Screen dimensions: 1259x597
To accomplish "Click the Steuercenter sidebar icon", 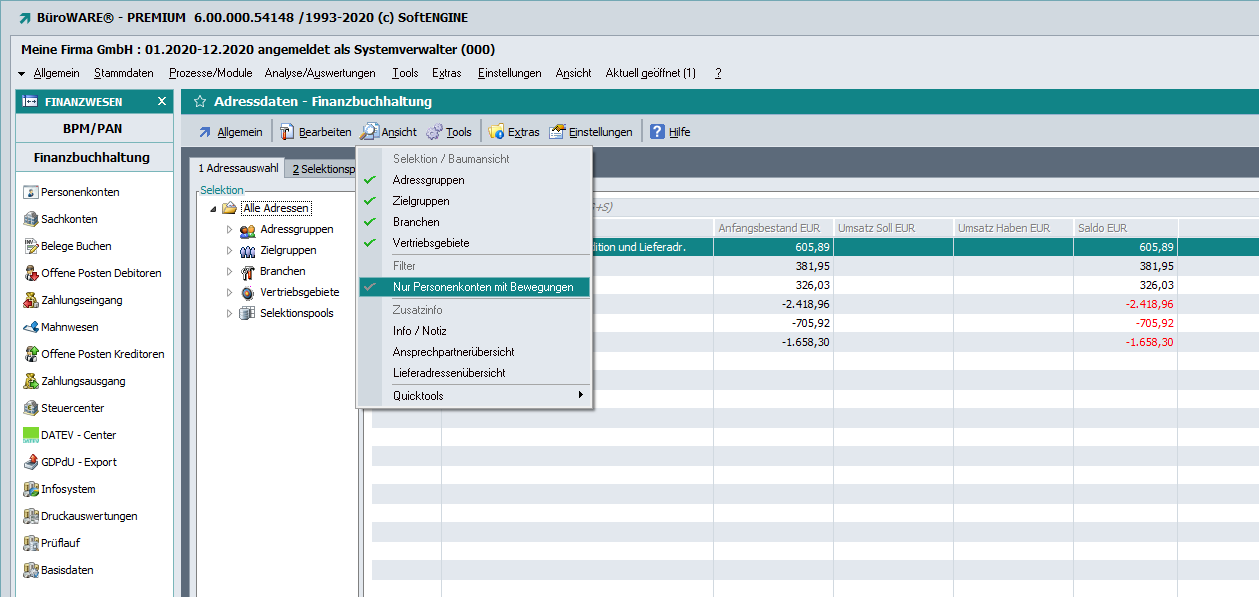I will point(32,408).
